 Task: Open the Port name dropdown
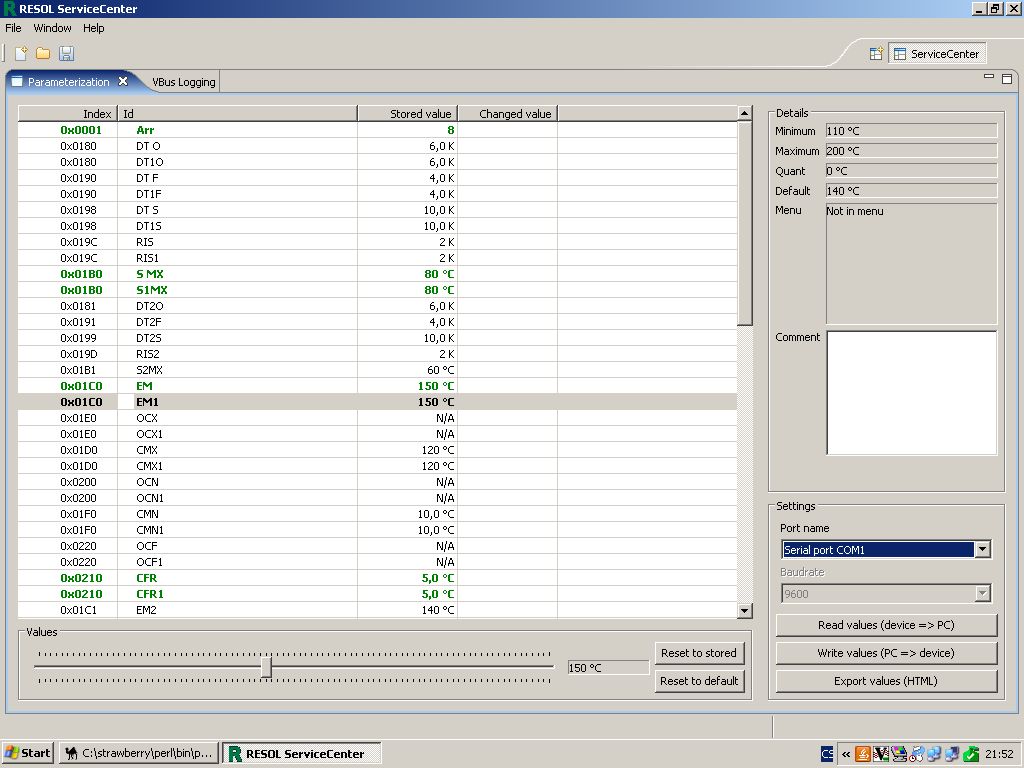click(x=982, y=550)
